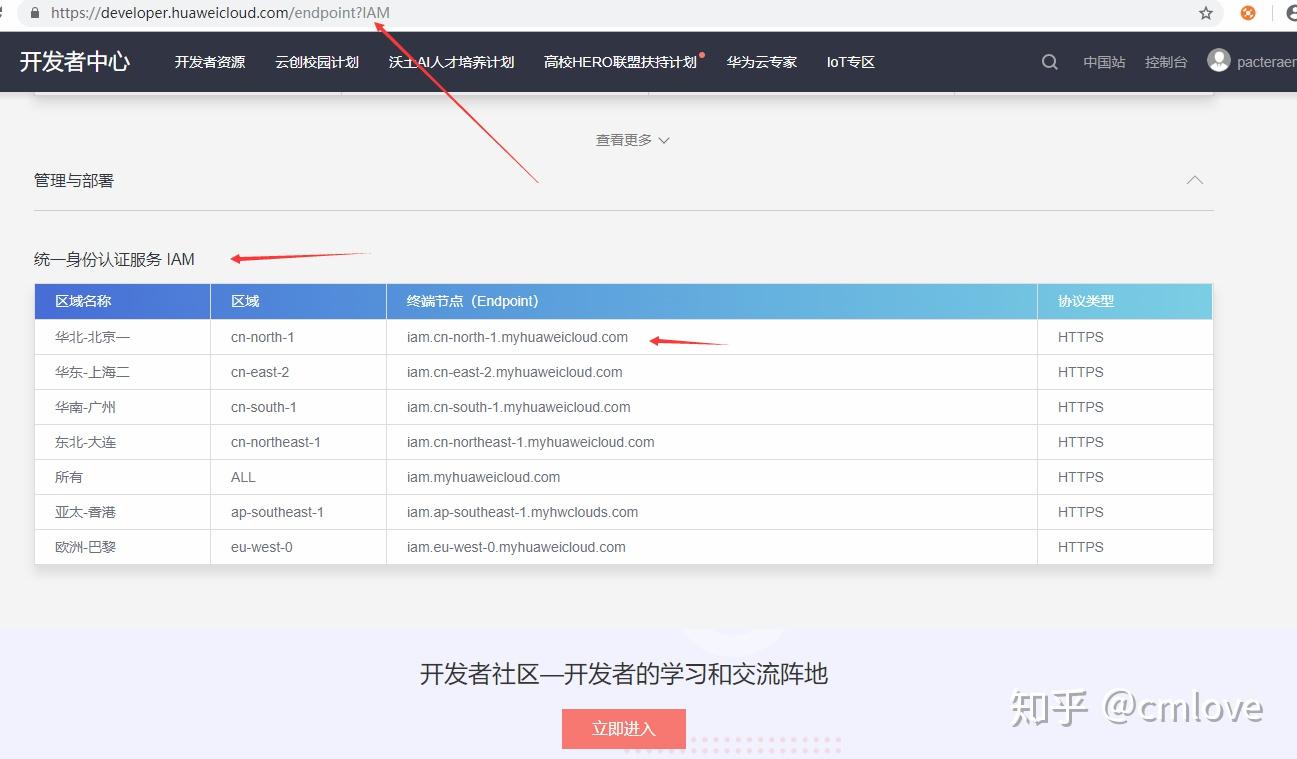Open IoT专区 menu item
This screenshot has width=1297, height=759.
click(850, 62)
